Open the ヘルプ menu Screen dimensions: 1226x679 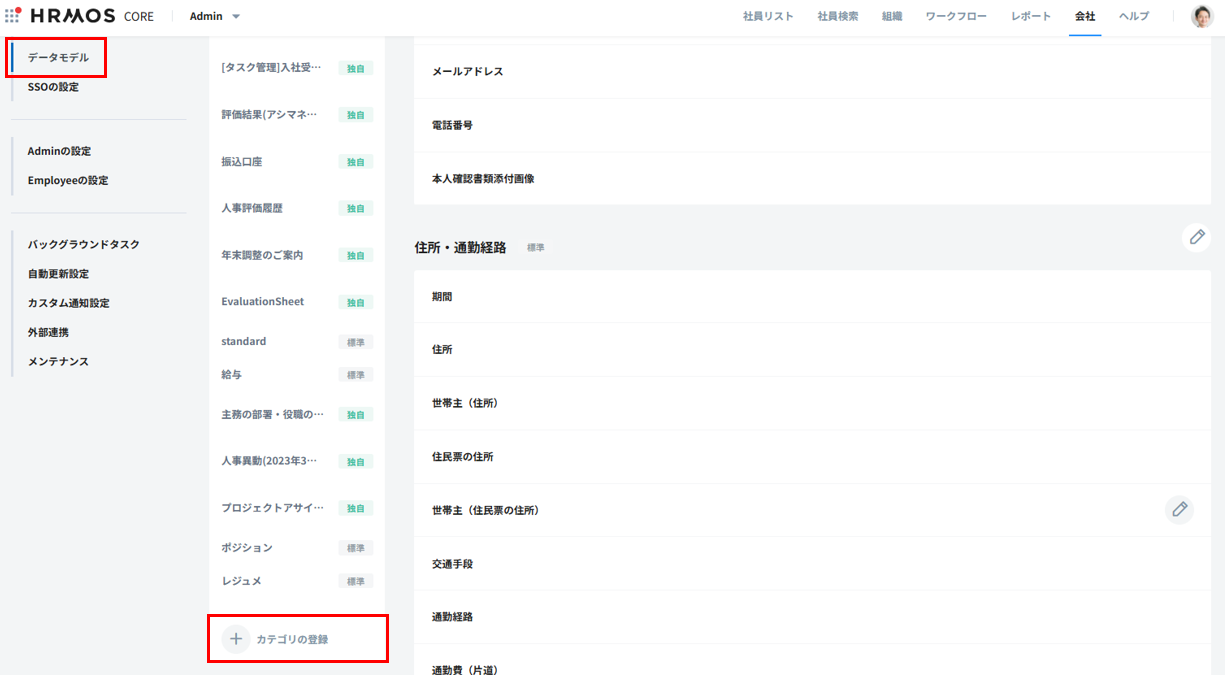pos(1133,16)
